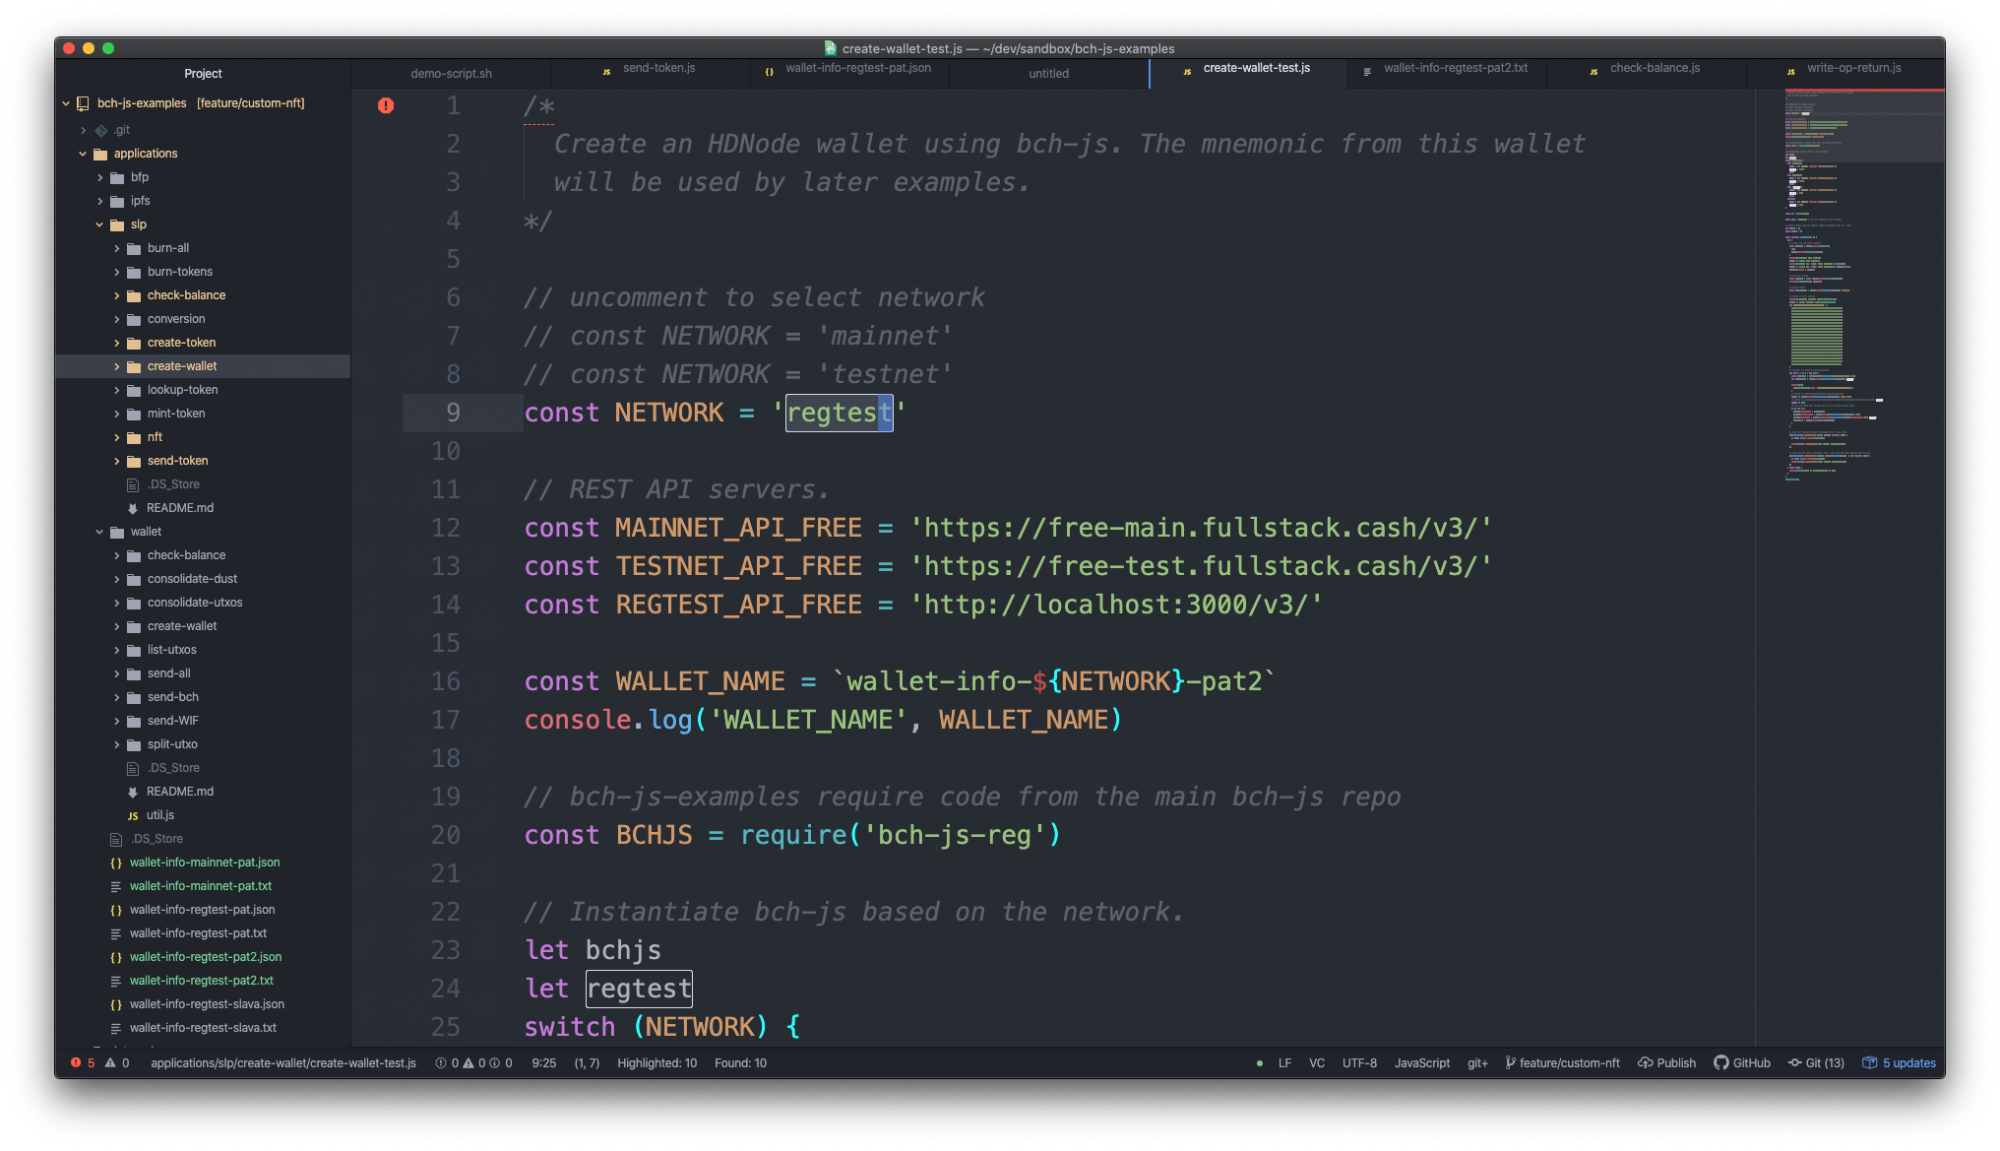Screen dimensions: 2000x1151
Task: Click the JS icon on check-balance.js tab
Action: click(x=1593, y=71)
